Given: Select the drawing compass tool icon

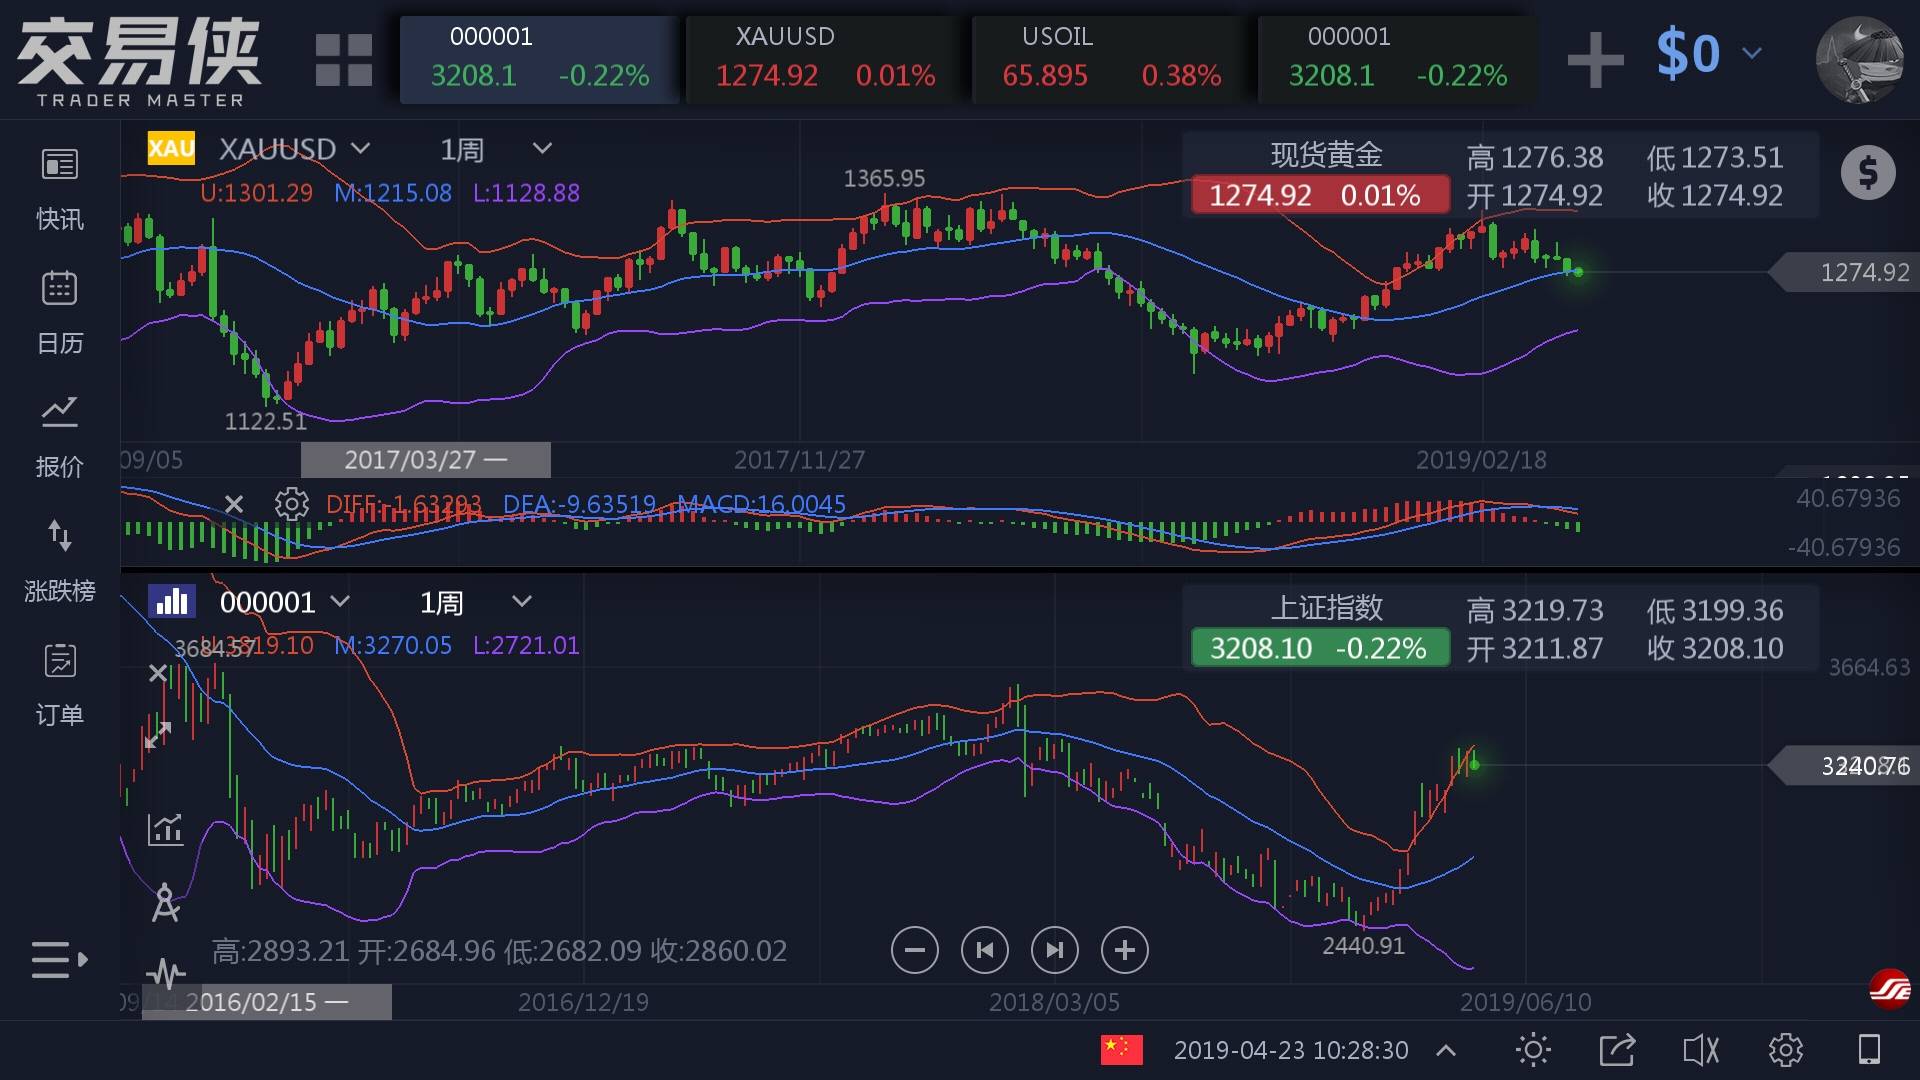Looking at the screenshot, I should [x=165, y=903].
